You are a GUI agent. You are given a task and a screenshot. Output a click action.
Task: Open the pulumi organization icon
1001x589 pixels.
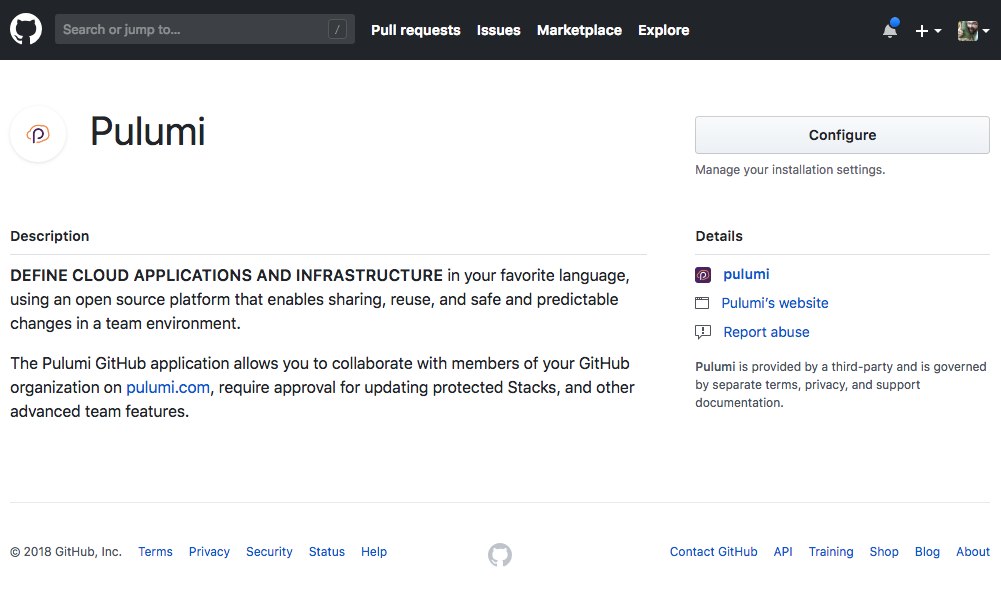pos(703,274)
